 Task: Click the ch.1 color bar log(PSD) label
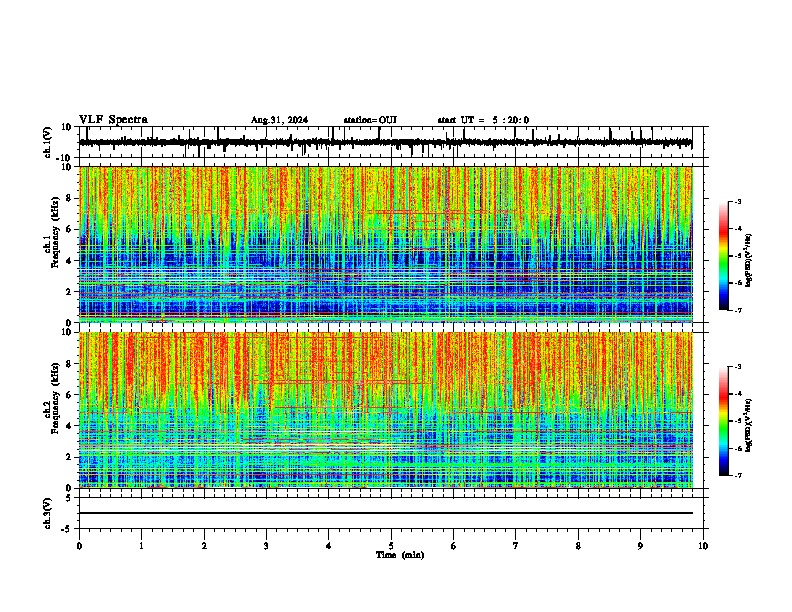pyautogui.click(x=749, y=260)
